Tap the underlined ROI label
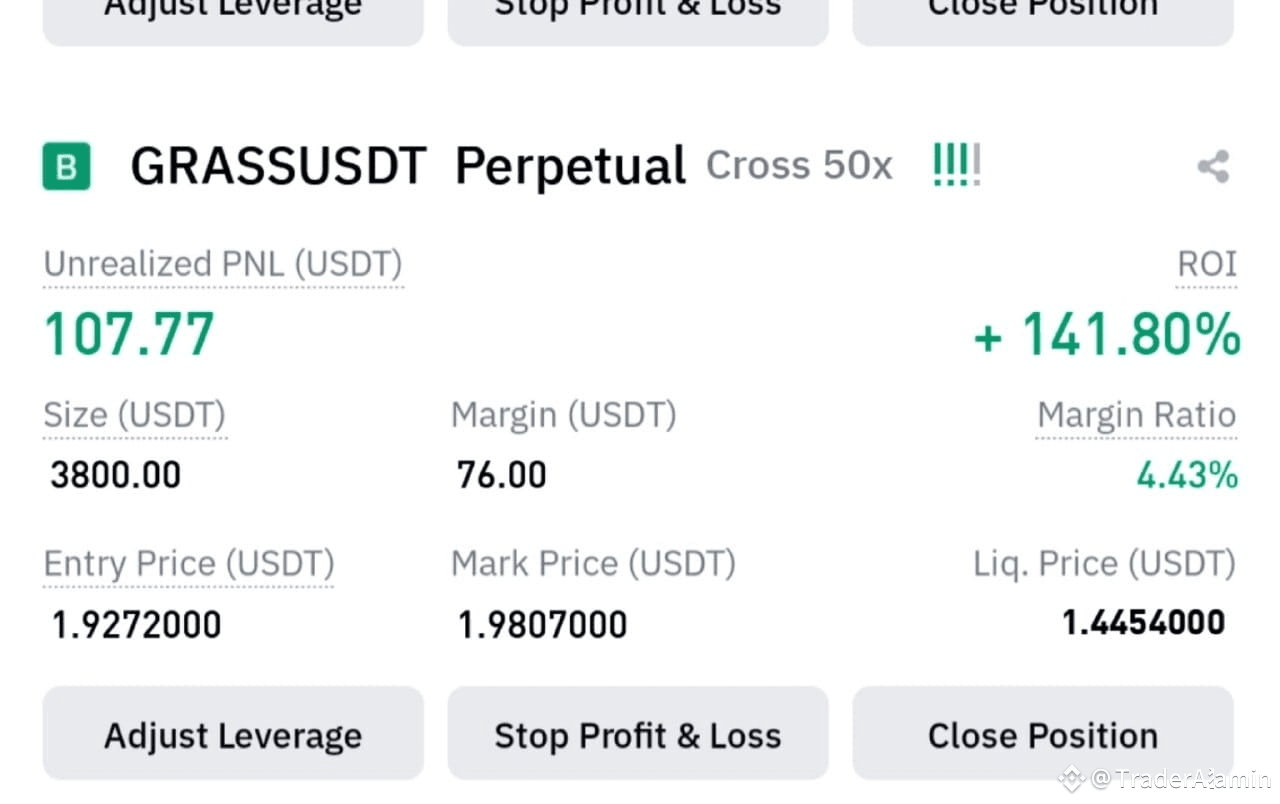1280x804 pixels. (1207, 264)
